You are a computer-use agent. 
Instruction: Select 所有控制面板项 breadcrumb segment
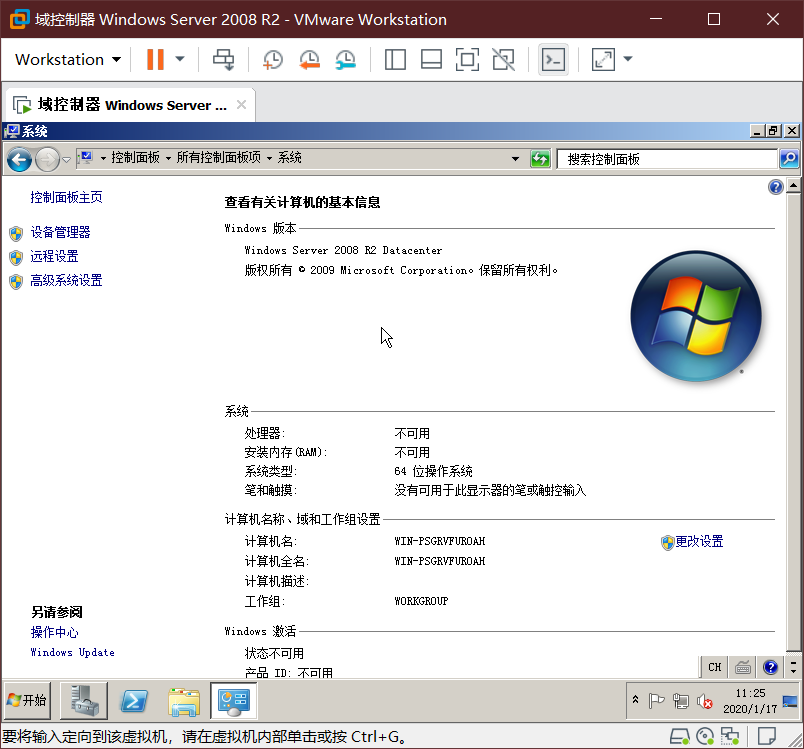218,158
